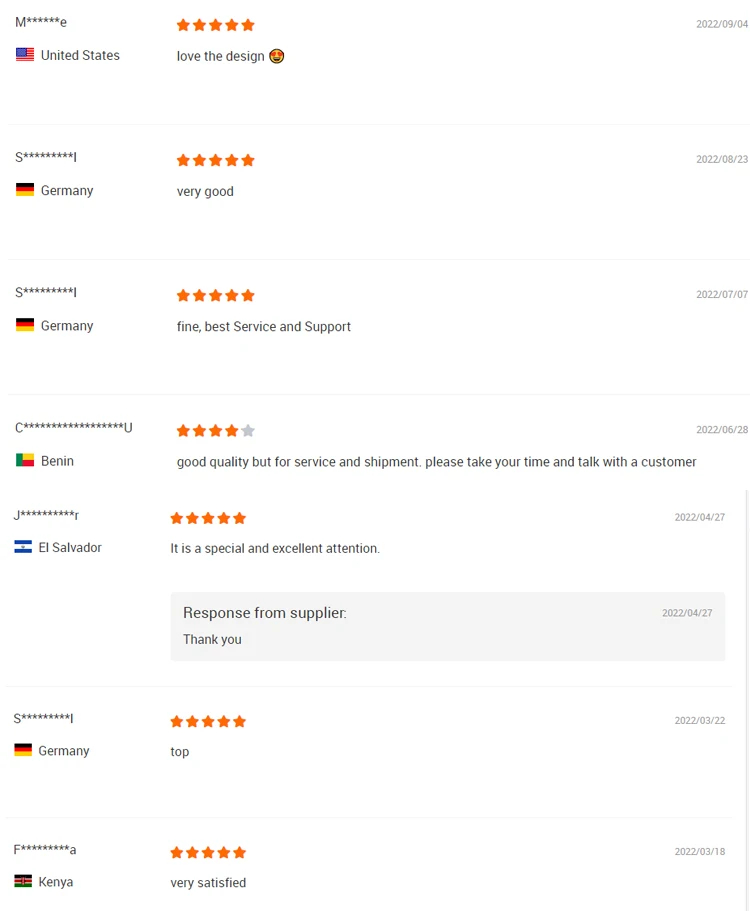Viewport: 750px width, 911px height.
Task: Click the supplier's "Thank you" reply text
Action: (212, 640)
